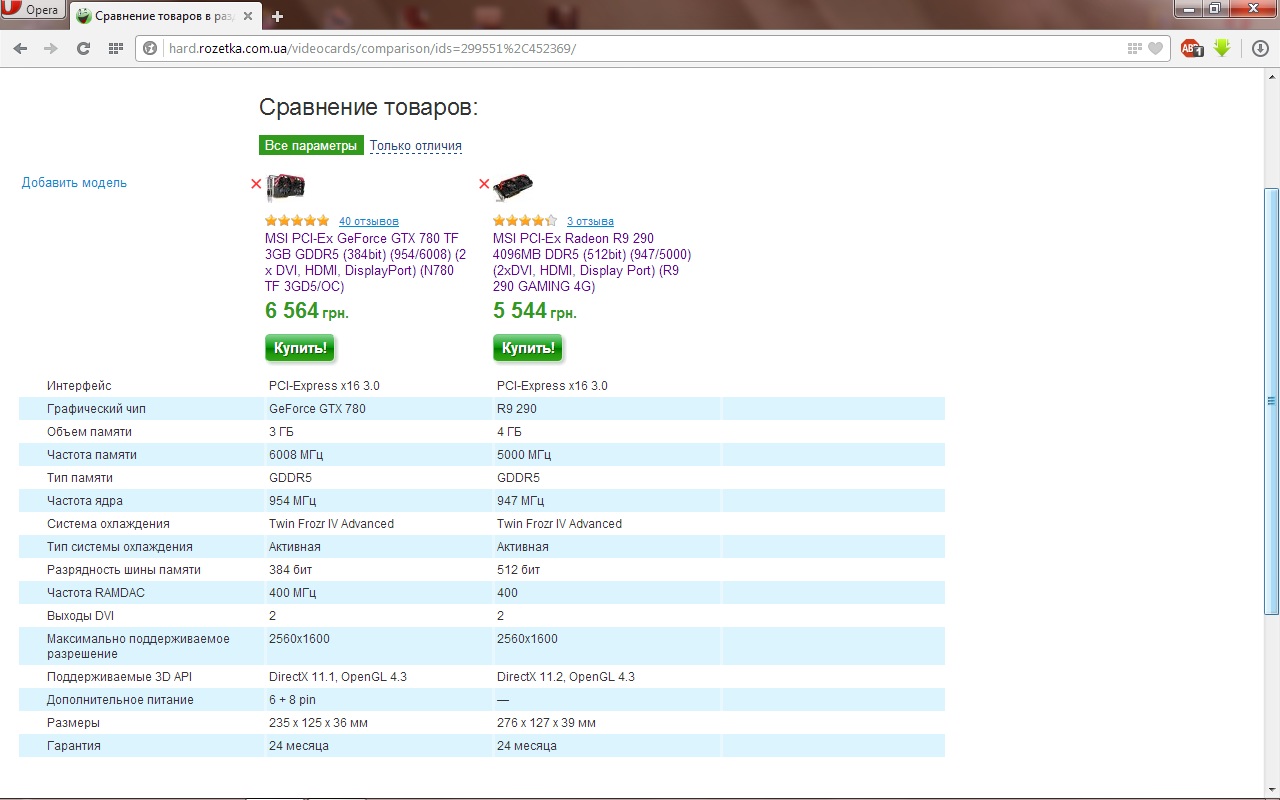
Task: Click the green download arrow extension icon
Action: click(x=1222, y=48)
